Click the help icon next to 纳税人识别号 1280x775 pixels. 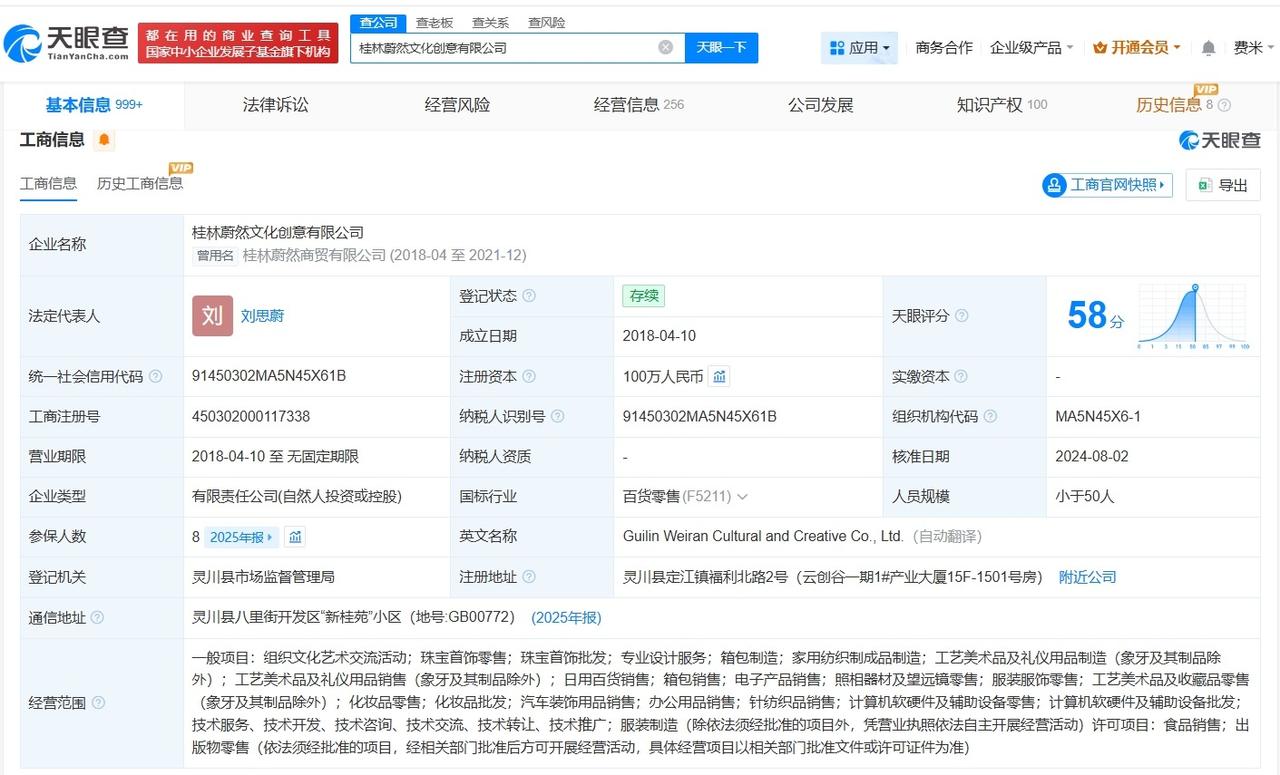point(557,417)
